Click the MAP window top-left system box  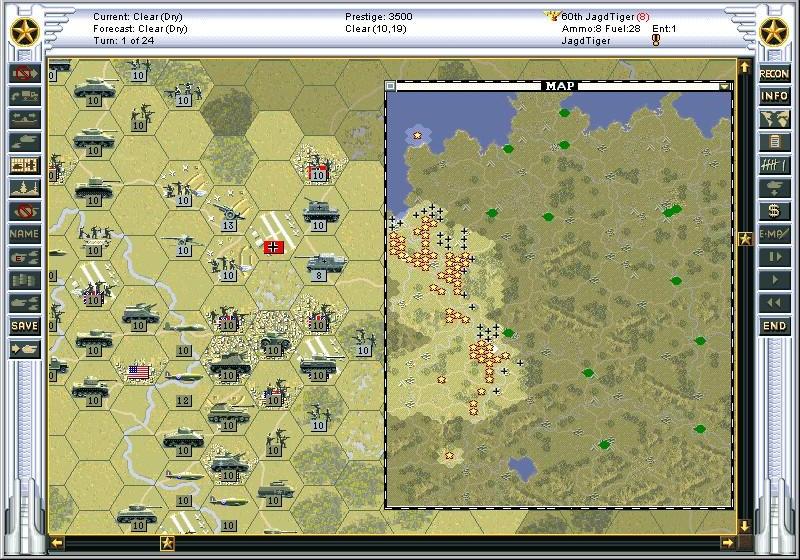[x=390, y=87]
